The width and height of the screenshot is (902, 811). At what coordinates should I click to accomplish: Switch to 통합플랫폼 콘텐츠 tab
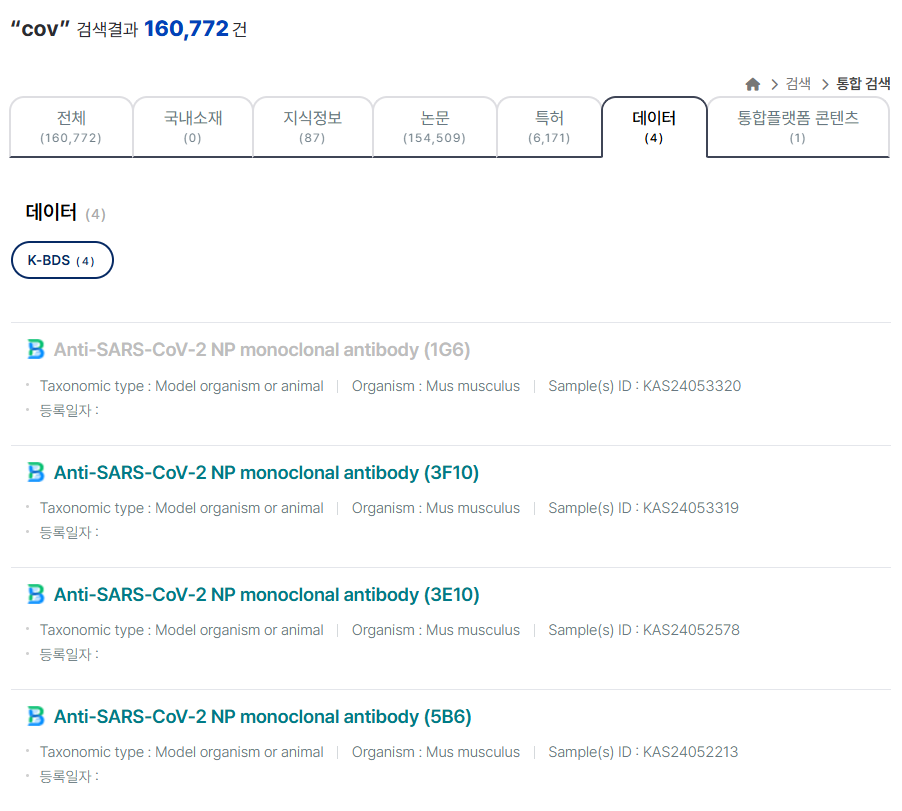(798, 127)
